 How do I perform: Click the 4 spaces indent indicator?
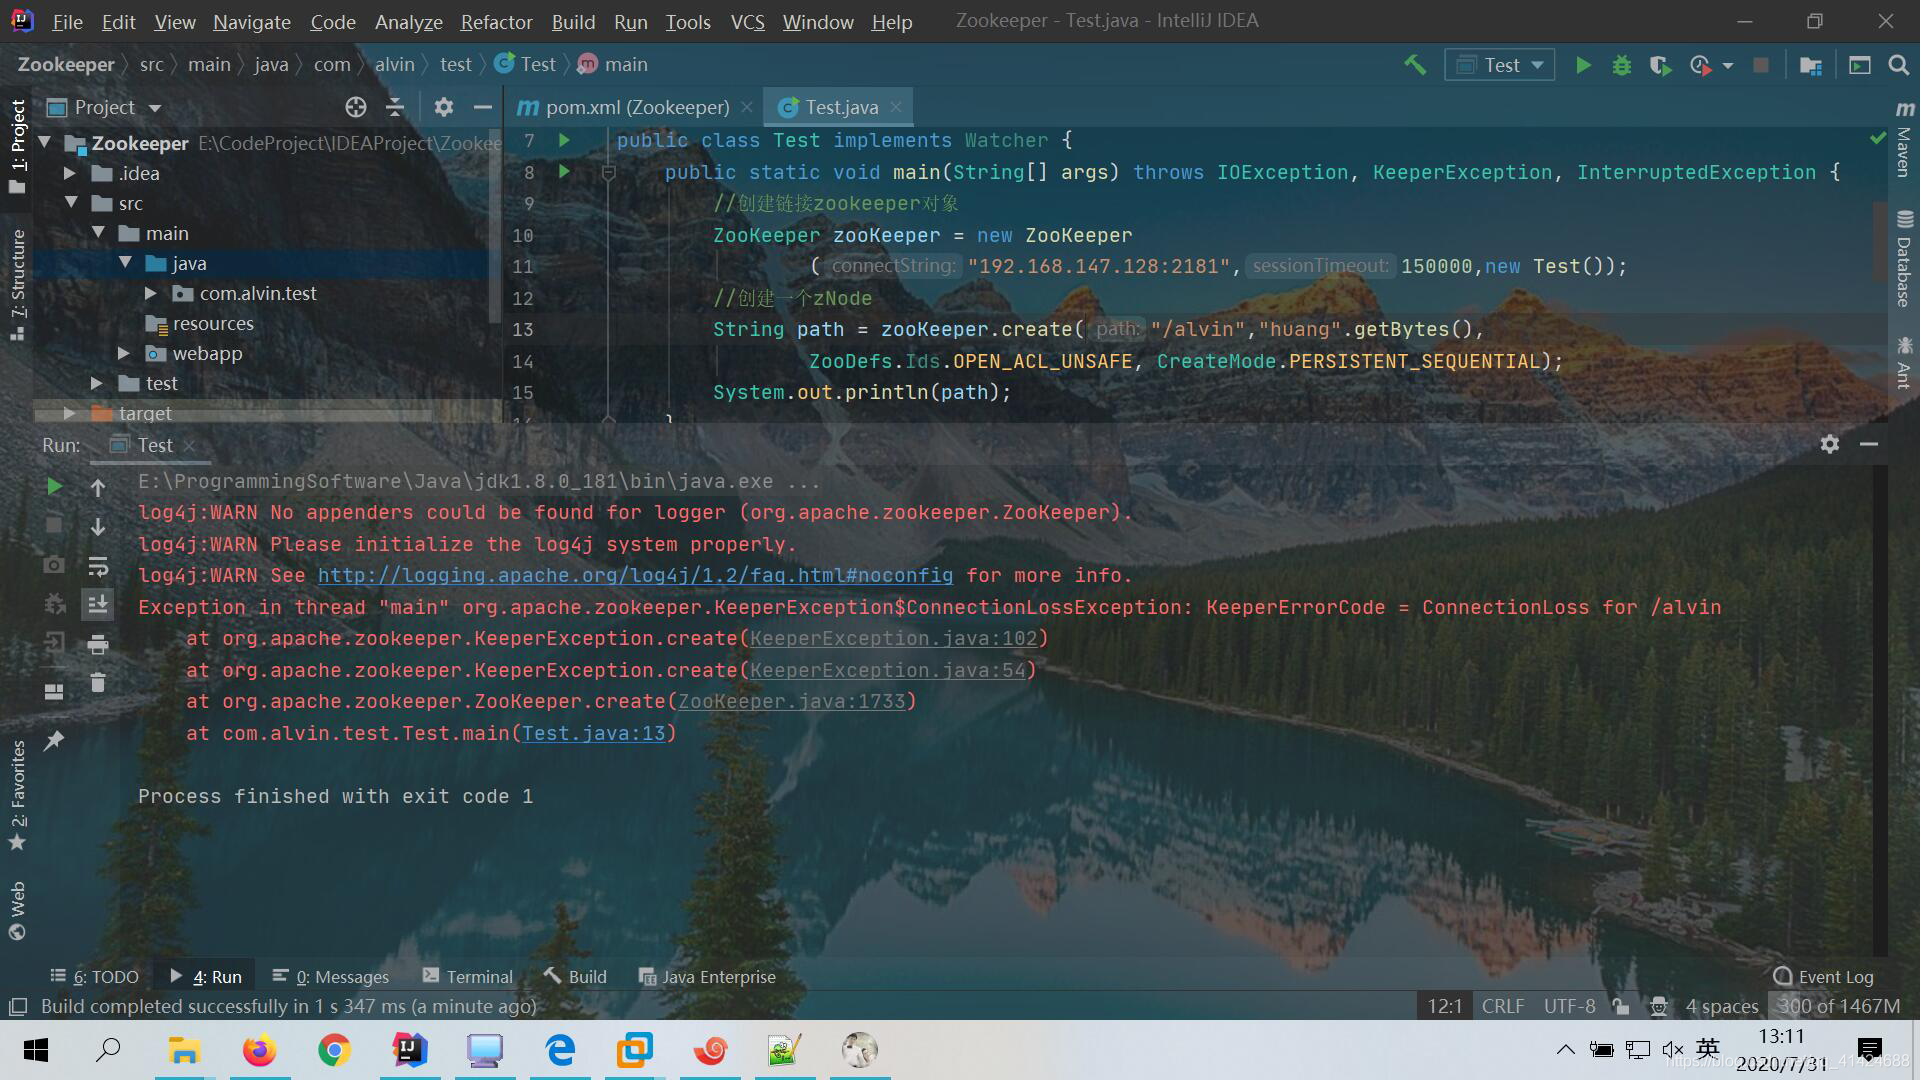(1721, 1006)
